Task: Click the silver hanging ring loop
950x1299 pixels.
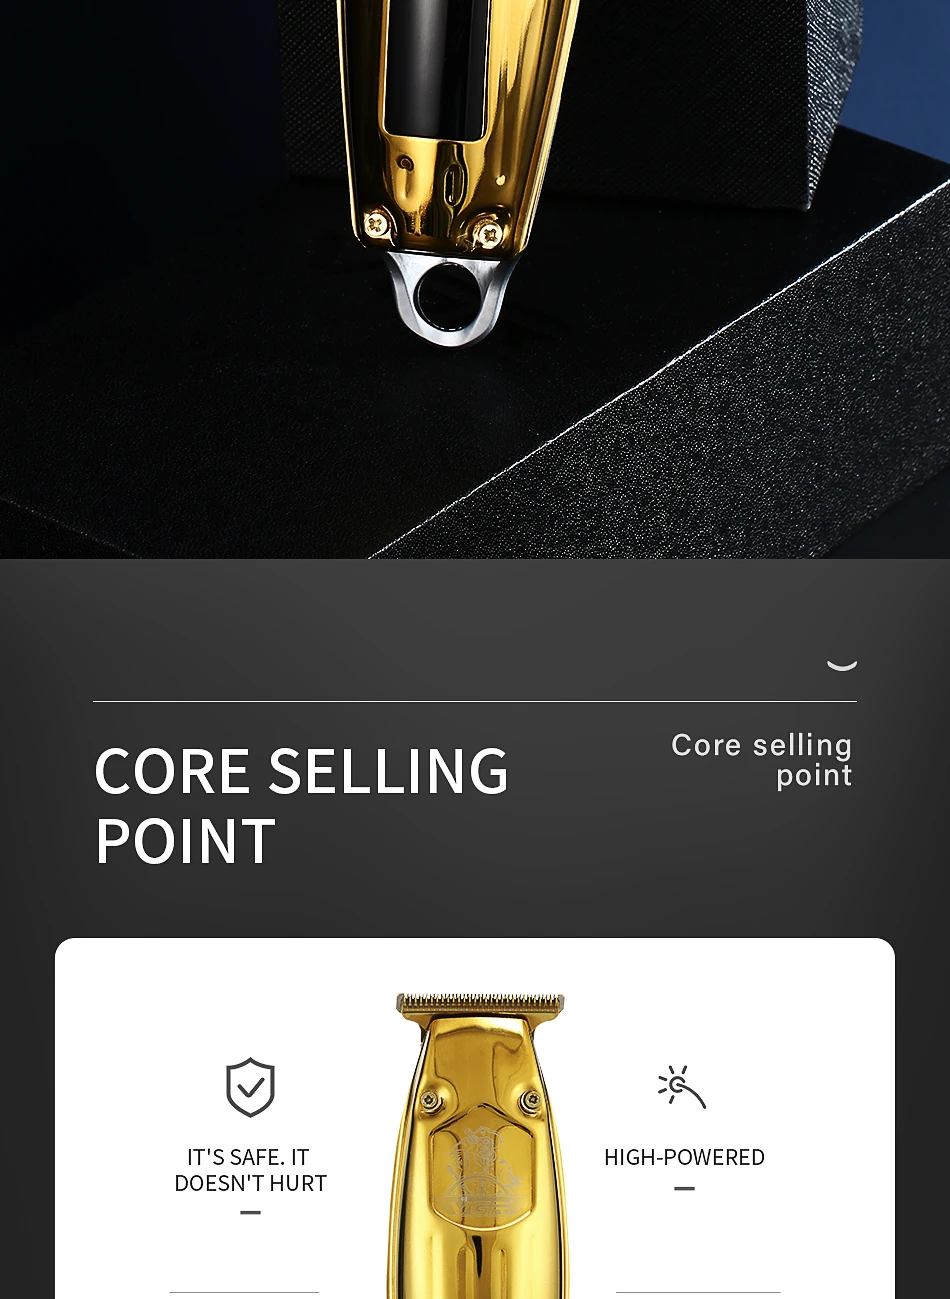Action: click(450, 298)
